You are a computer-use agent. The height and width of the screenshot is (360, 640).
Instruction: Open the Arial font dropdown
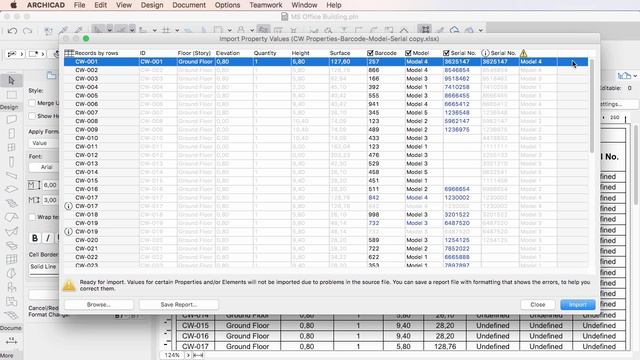tap(44, 167)
